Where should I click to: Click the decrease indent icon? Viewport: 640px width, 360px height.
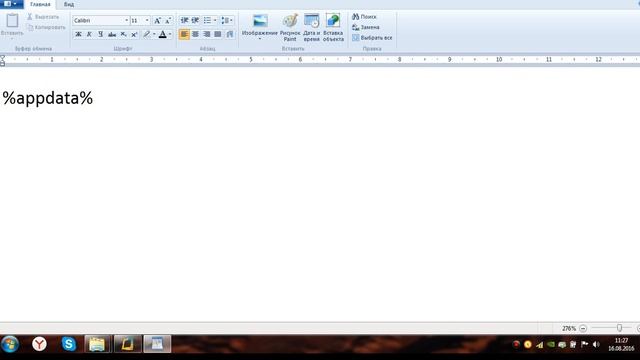pos(184,20)
